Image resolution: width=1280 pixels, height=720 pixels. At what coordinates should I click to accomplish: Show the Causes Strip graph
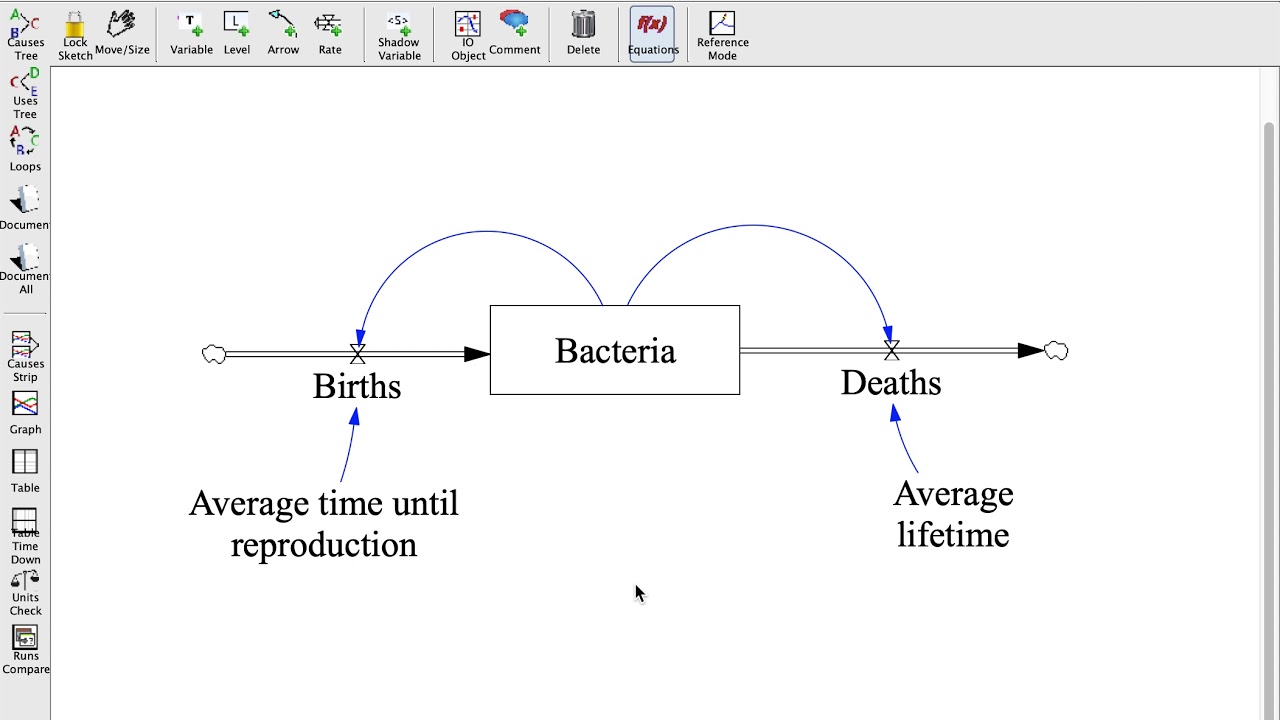[25, 357]
